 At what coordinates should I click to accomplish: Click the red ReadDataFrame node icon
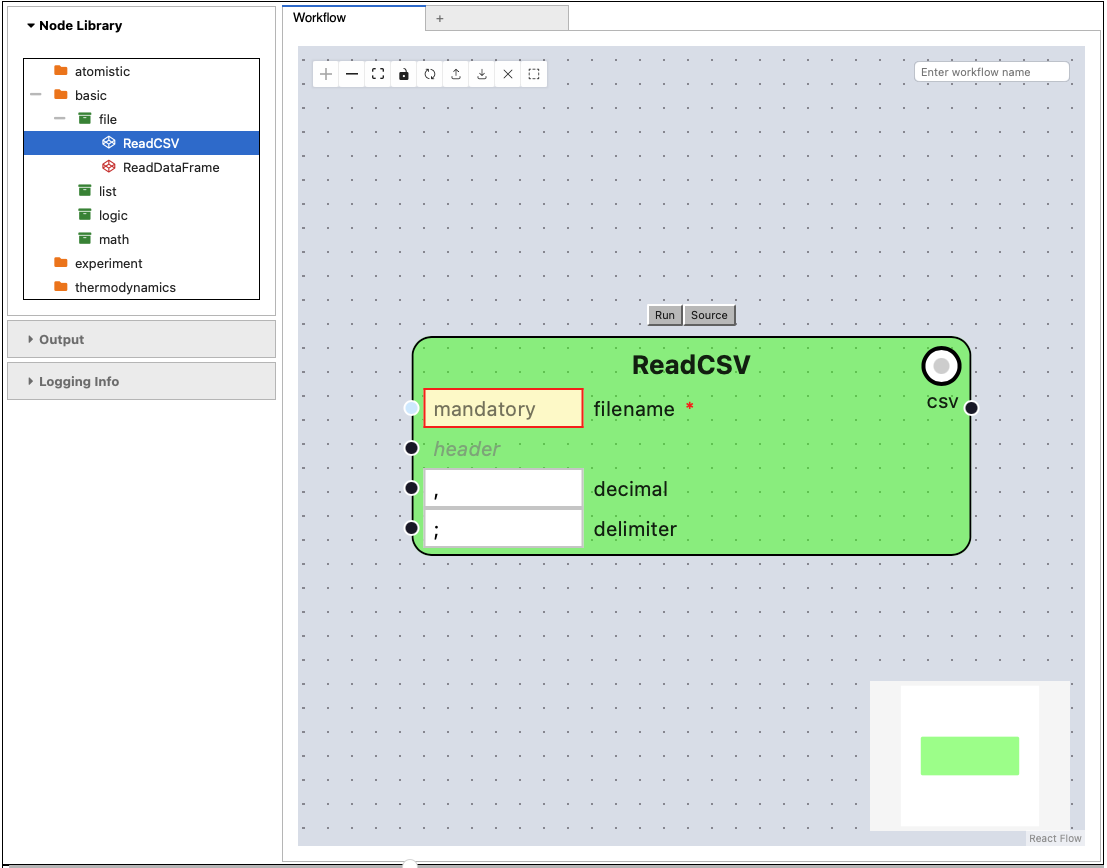[x=109, y=167]
